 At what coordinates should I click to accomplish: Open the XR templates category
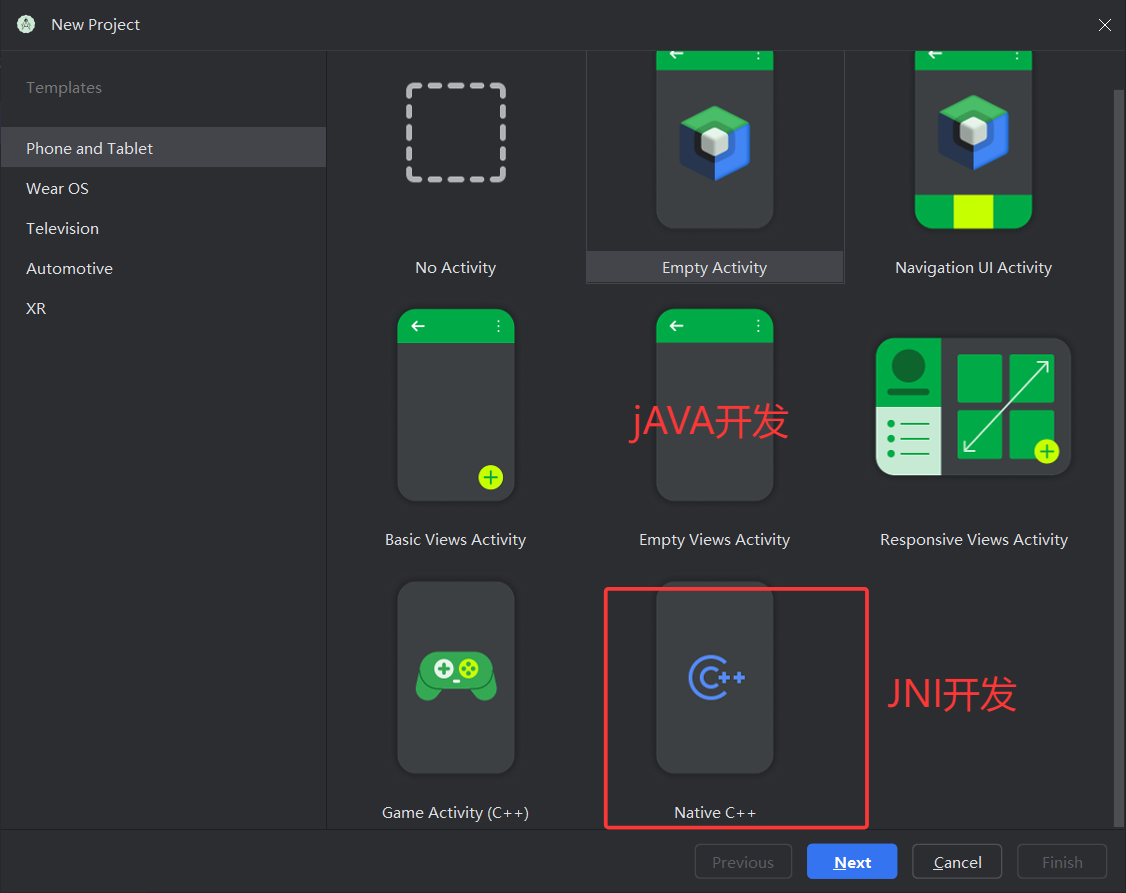pos(36,308)
